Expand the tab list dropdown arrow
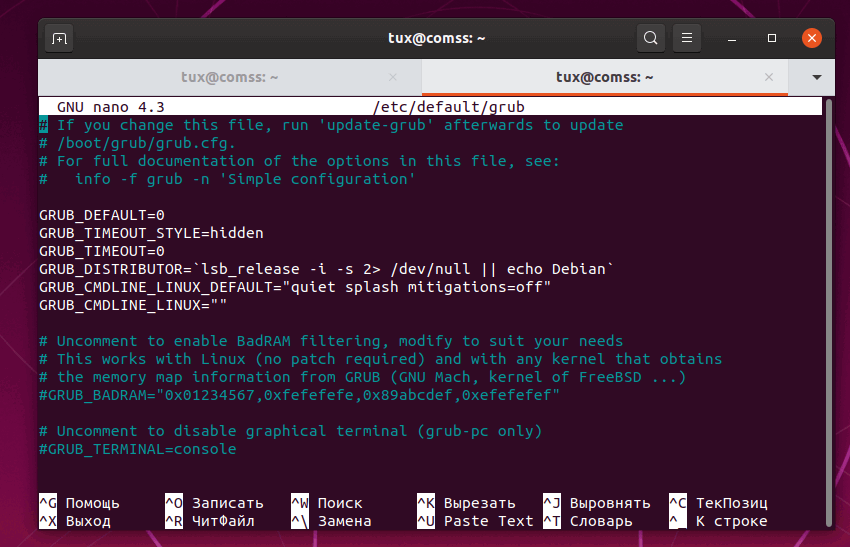 [x=817, y=77]
